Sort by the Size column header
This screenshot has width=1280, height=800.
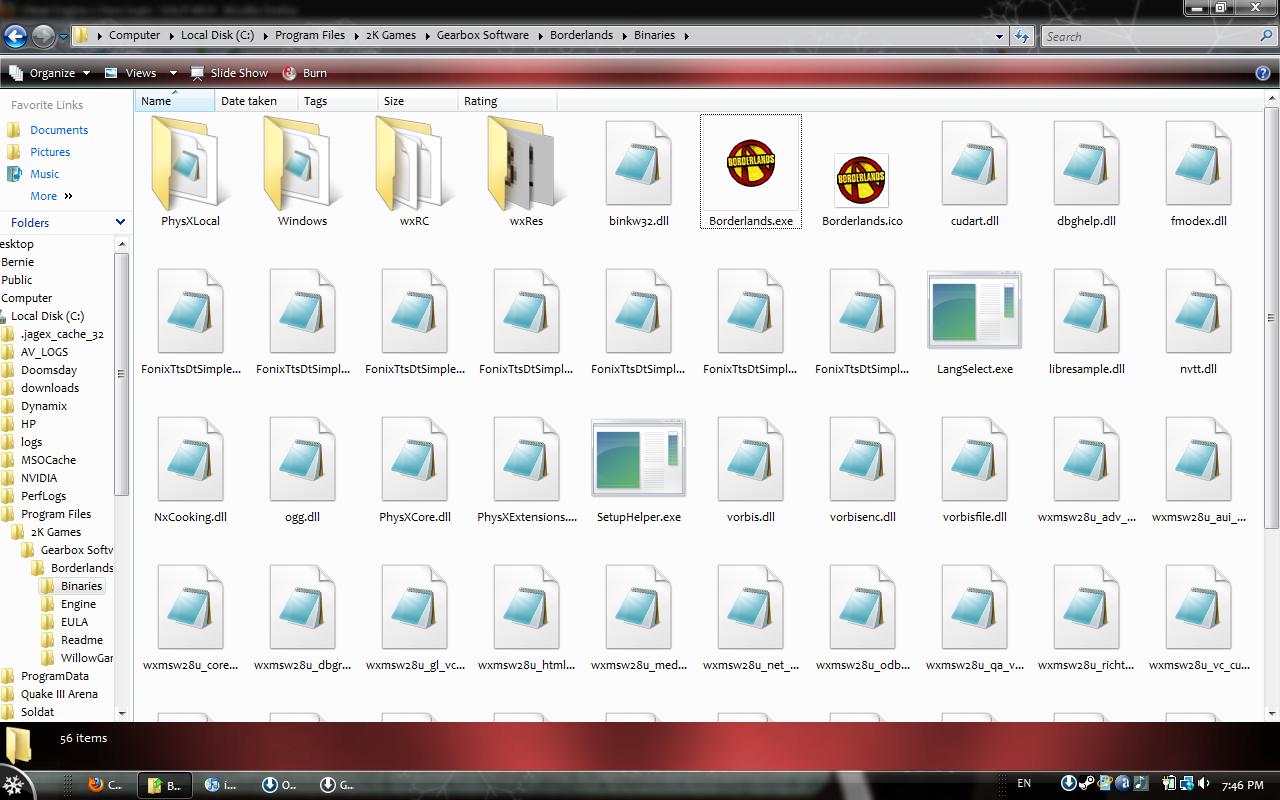(418, 101)
